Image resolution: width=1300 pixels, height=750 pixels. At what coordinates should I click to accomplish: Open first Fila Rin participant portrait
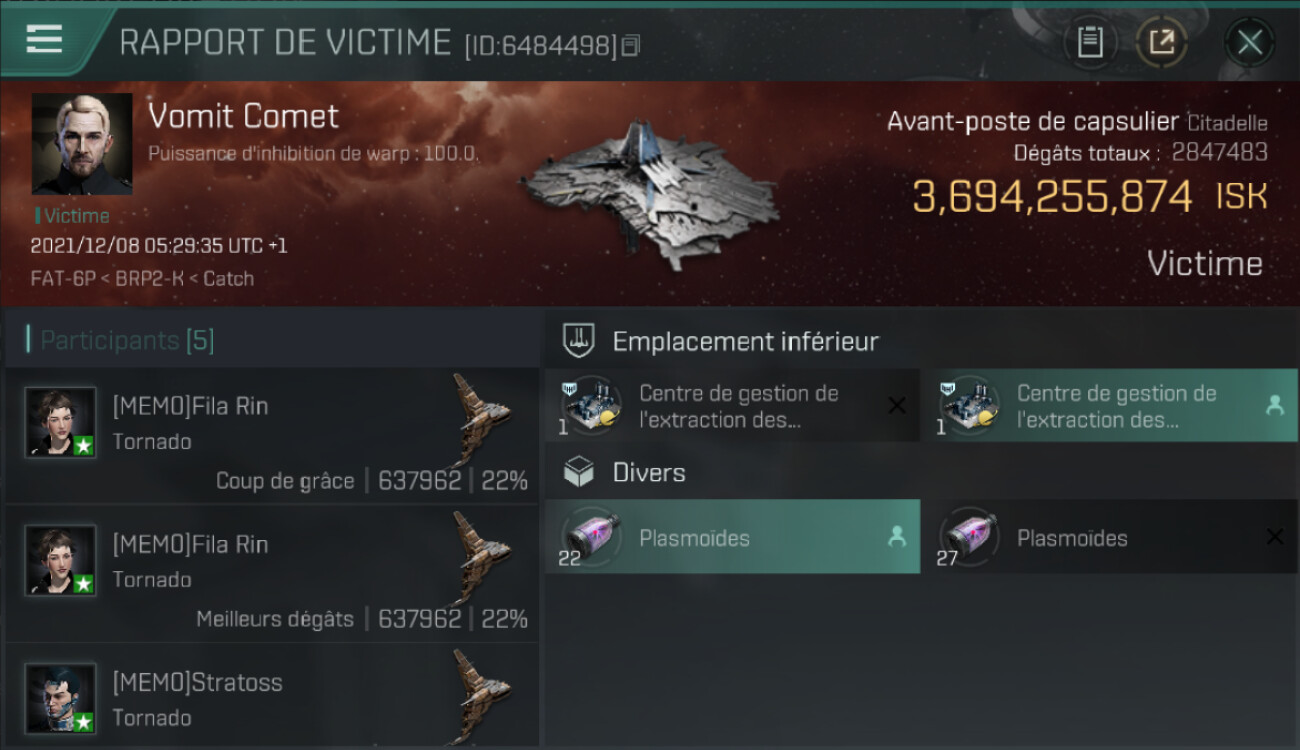61,422
